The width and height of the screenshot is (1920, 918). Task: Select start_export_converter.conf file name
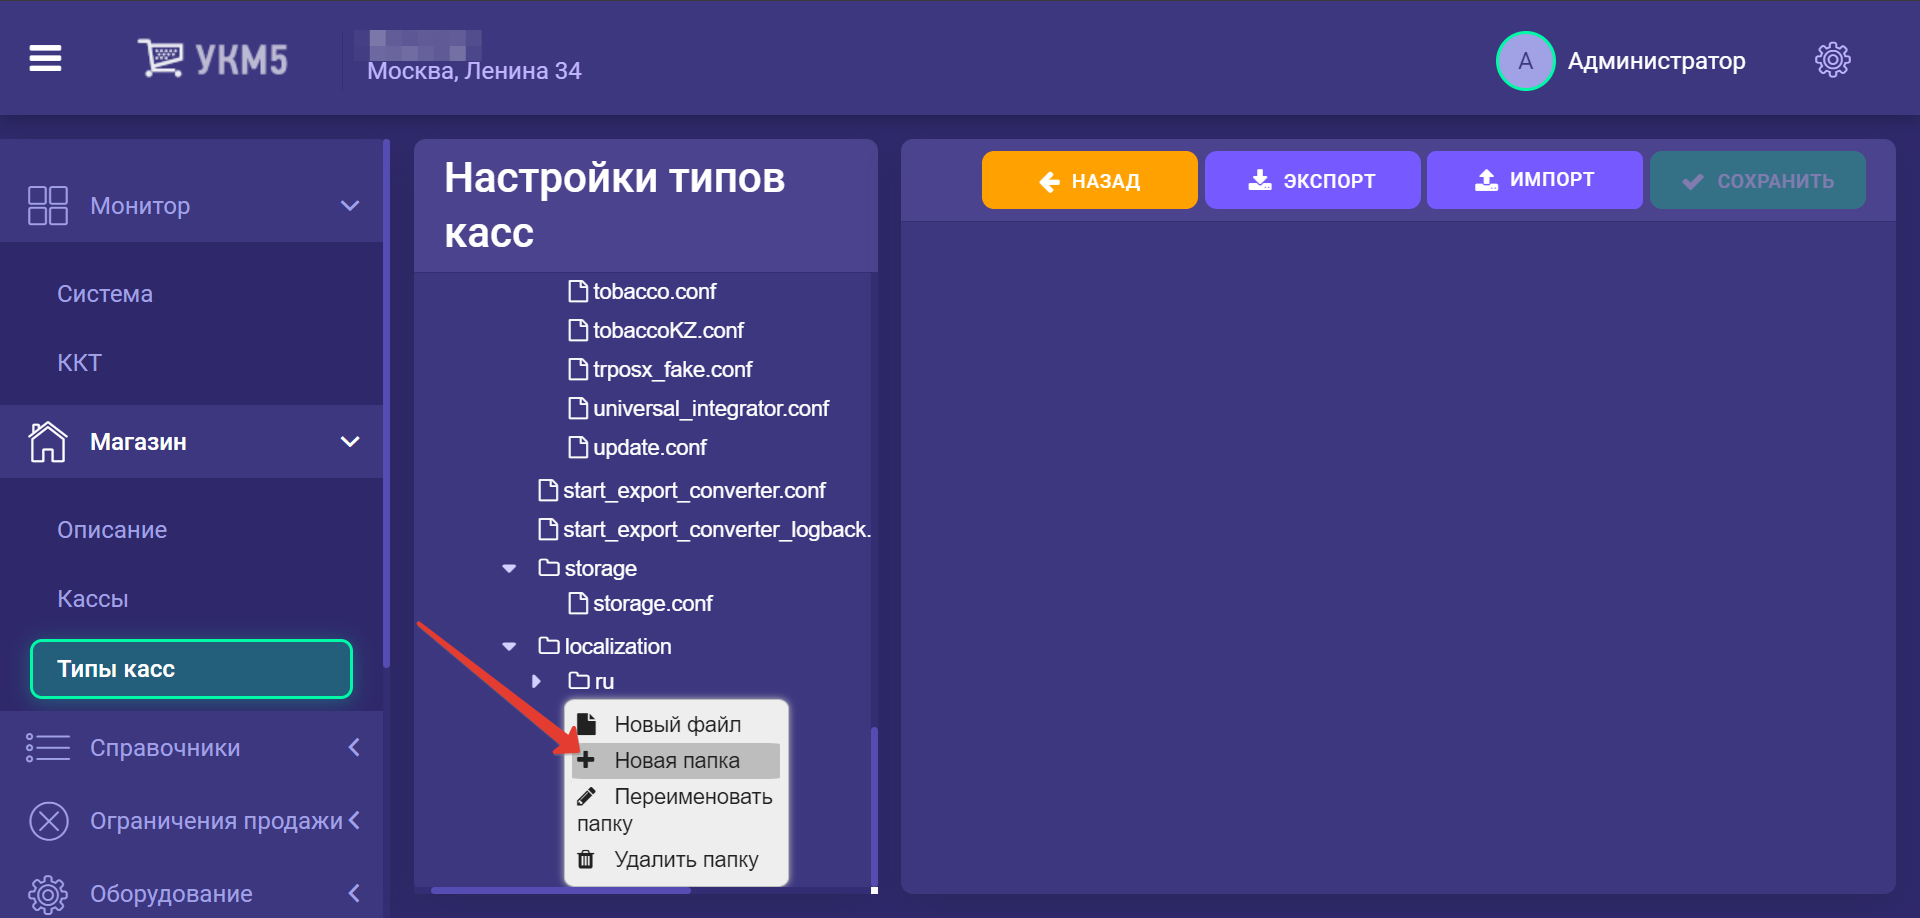coord(694,490)
